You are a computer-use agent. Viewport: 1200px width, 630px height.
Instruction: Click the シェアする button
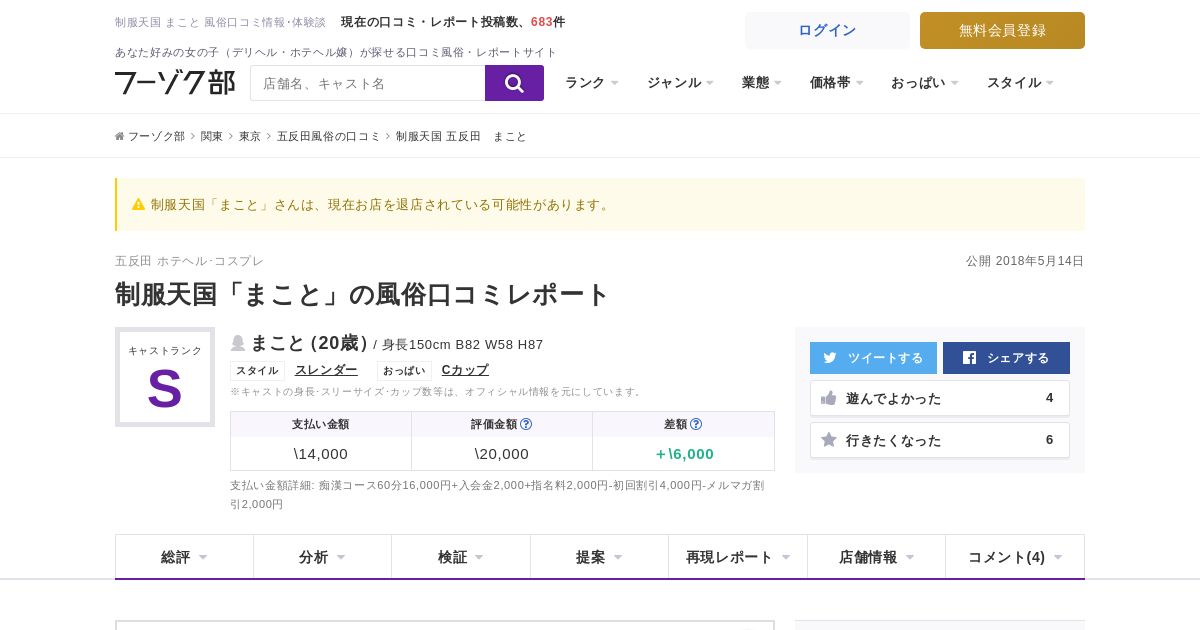(x=1006, y=358)
